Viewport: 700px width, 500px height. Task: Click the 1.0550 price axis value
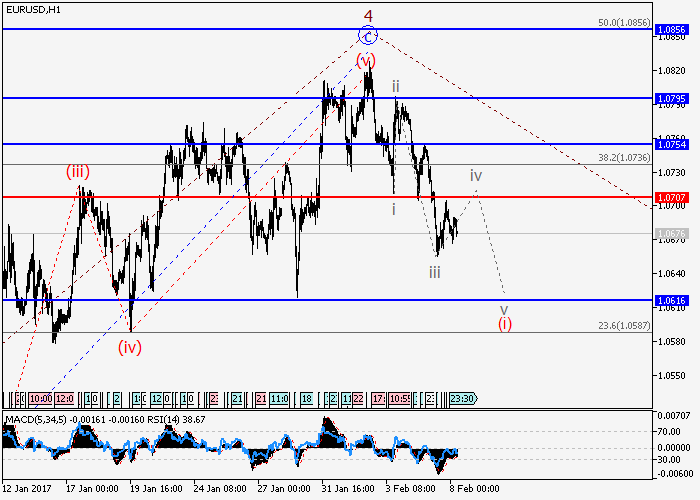pyautogui.click(x=671, y=375)
